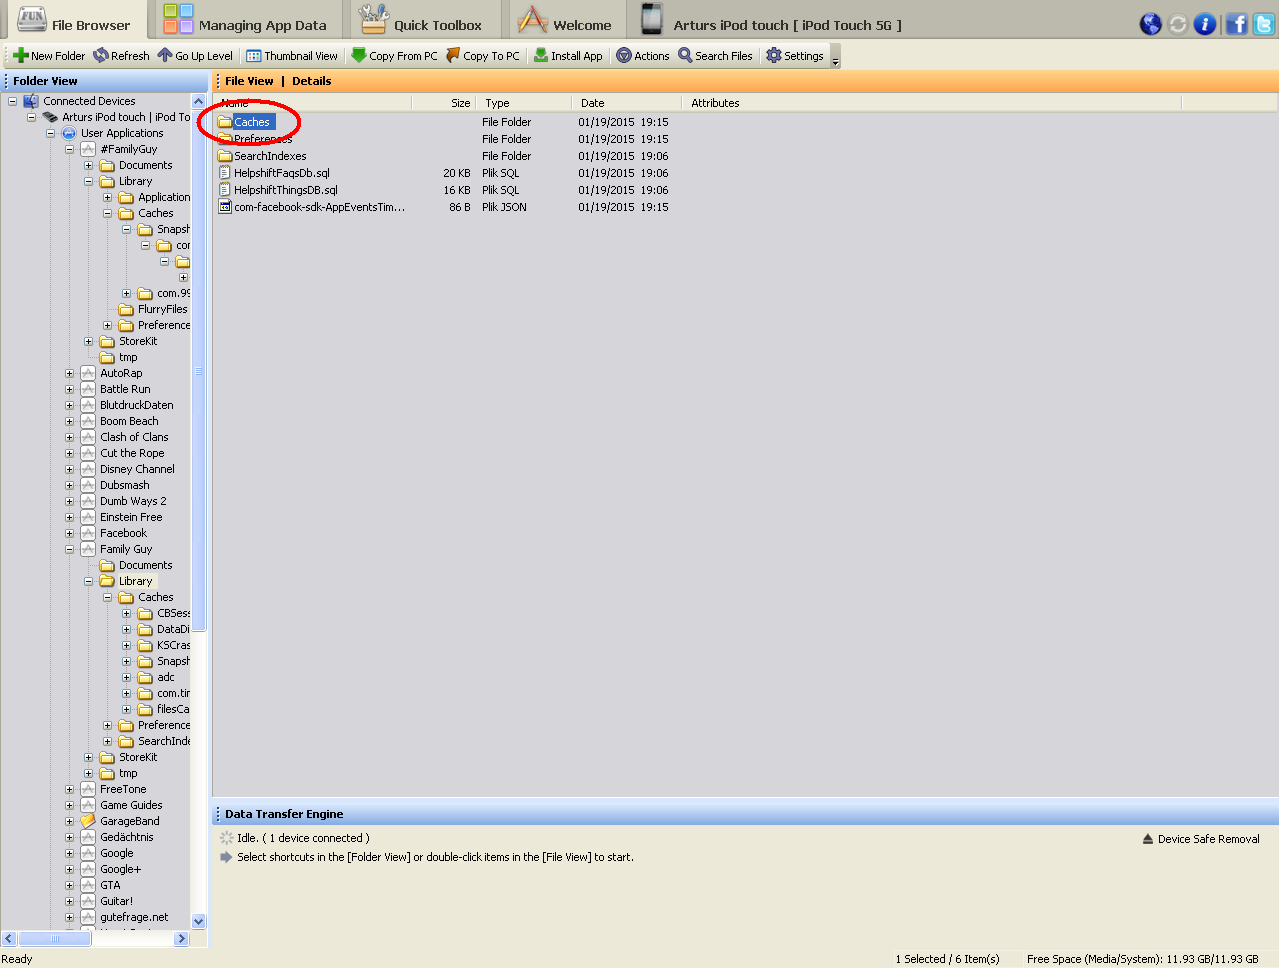Image resolution: width=1279 pixels, height=968 pixels.
Task: Collapse the User Applications node
Action: pos(50,133)
